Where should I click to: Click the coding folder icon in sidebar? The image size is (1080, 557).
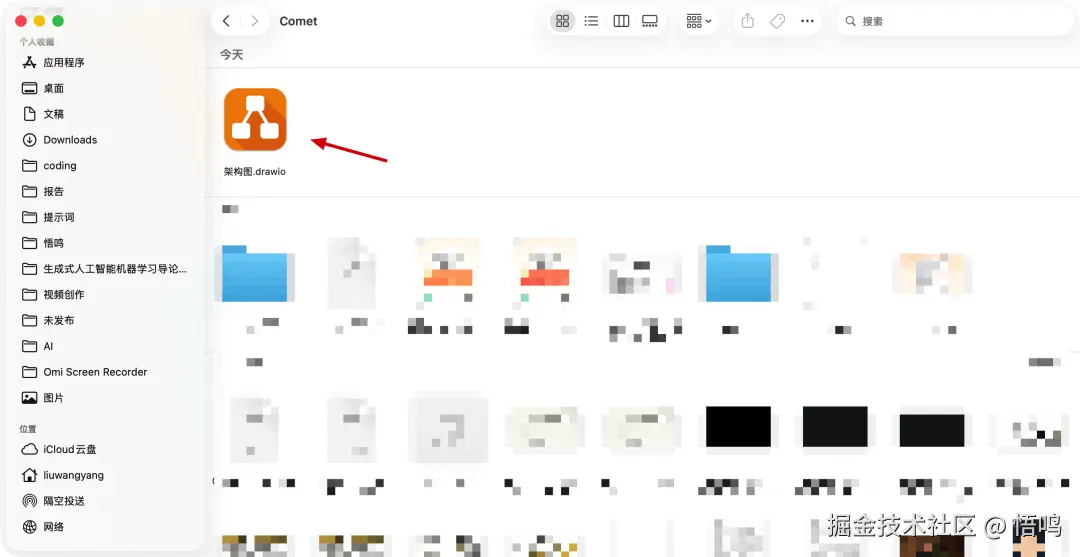pyautogui.click(x=29, y=166)
